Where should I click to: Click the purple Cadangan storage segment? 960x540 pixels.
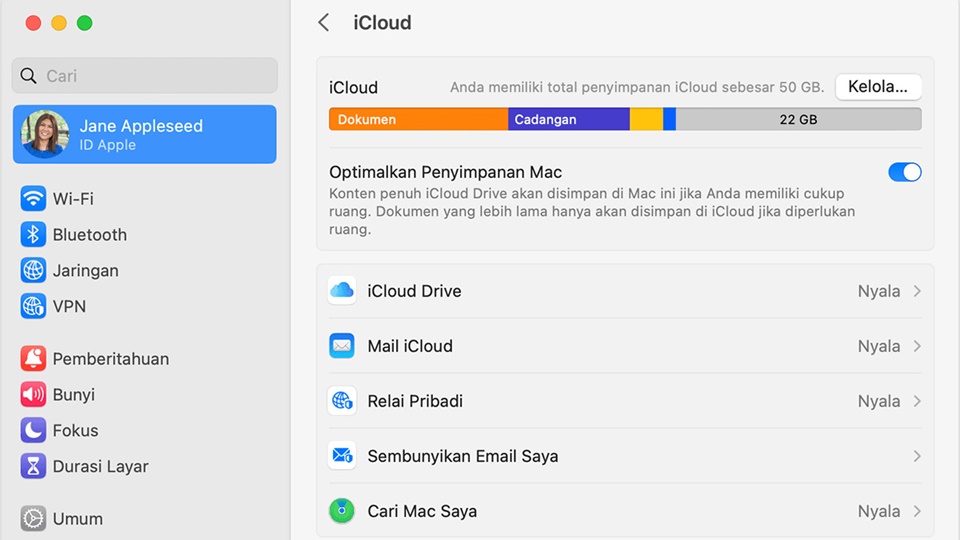pyautogui.click(x=569, y=119)
